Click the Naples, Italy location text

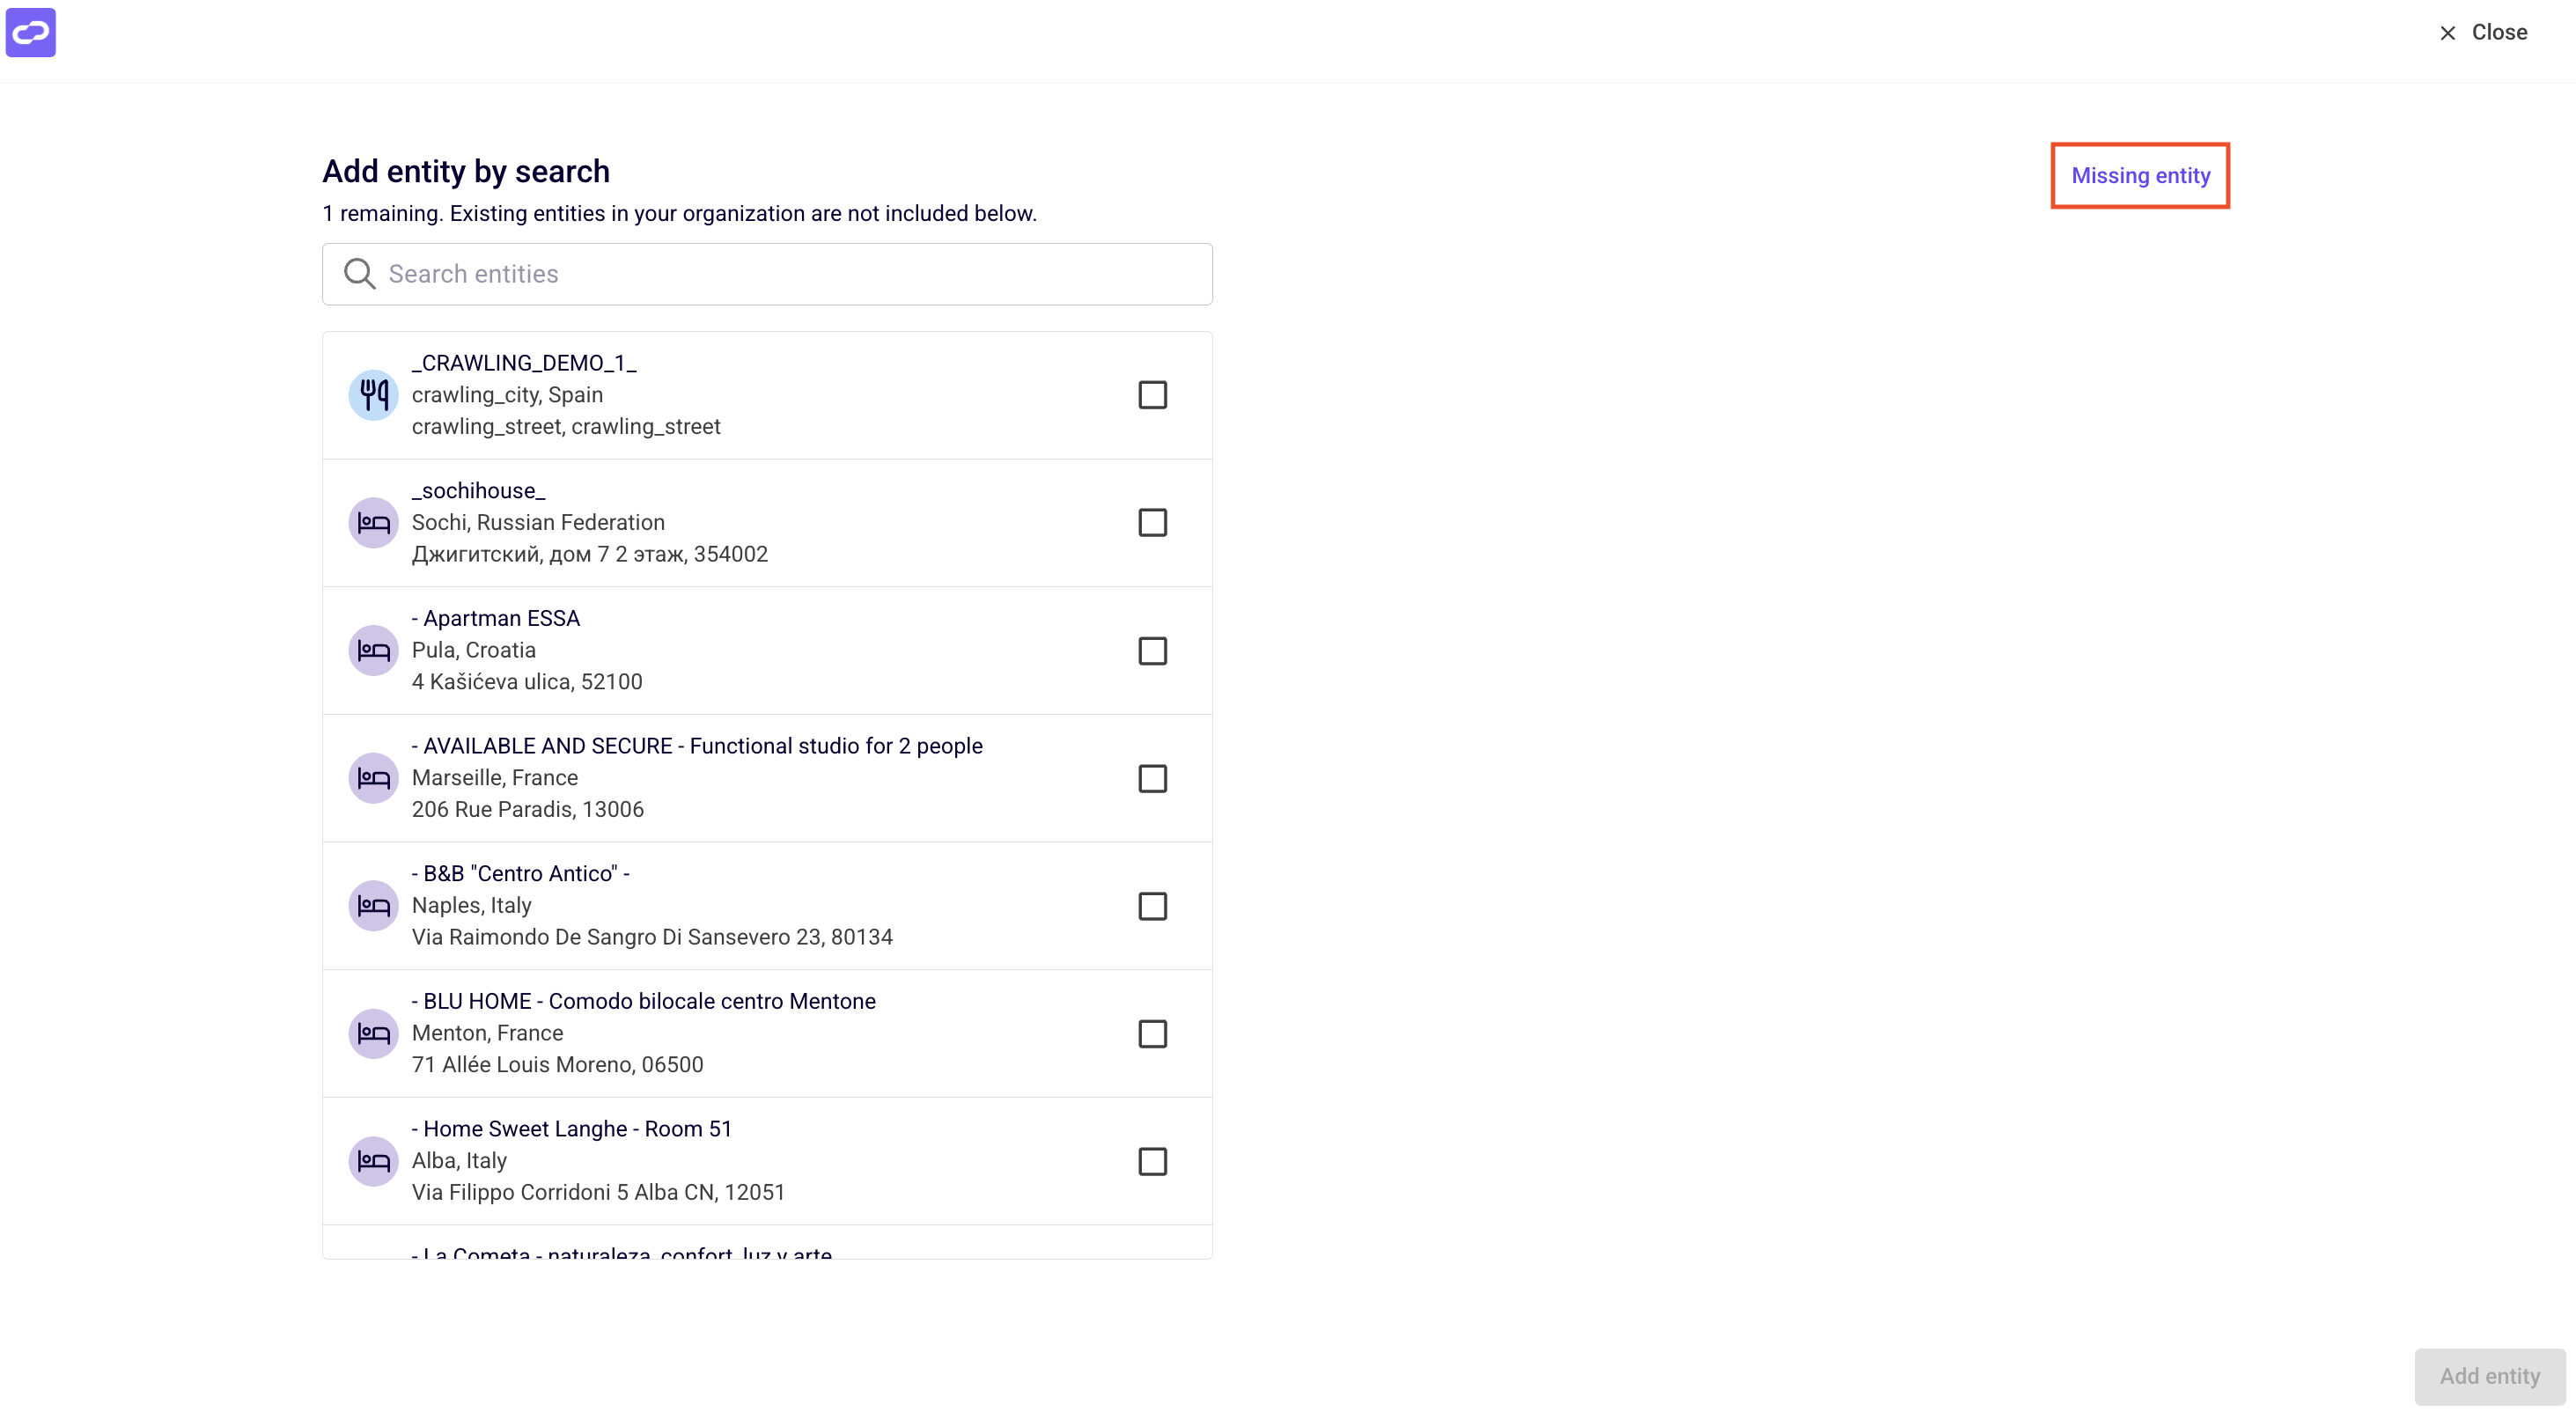pyautogui.click(x=472, y=906)
